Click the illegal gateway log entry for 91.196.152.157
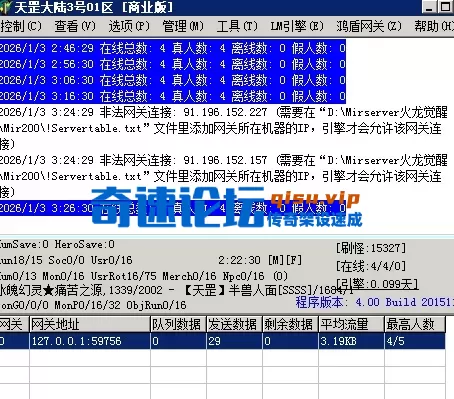The height and width of the screenshot is (399, 454). [x=223, y=176]
